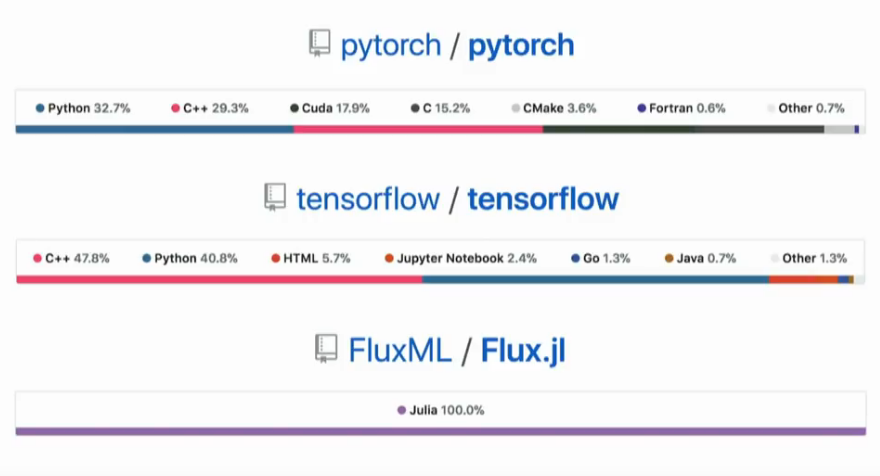Open the tensorflow owner link

pyautogui.click(x=368, y=199)
